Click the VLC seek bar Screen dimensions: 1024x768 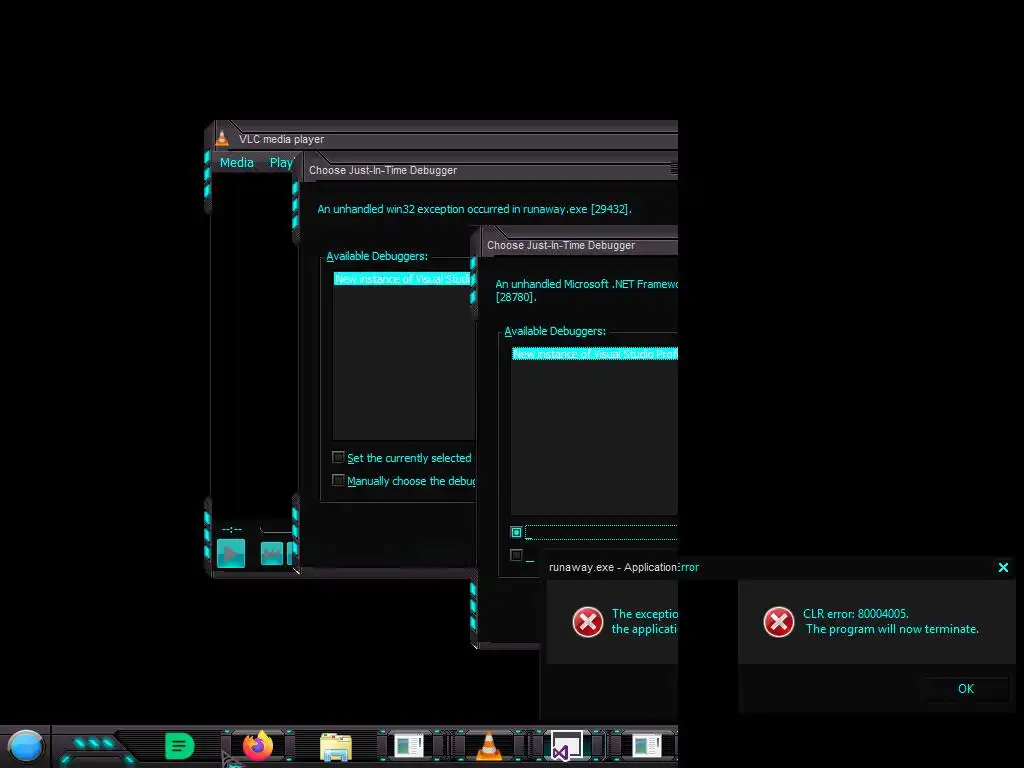(277, 528)
